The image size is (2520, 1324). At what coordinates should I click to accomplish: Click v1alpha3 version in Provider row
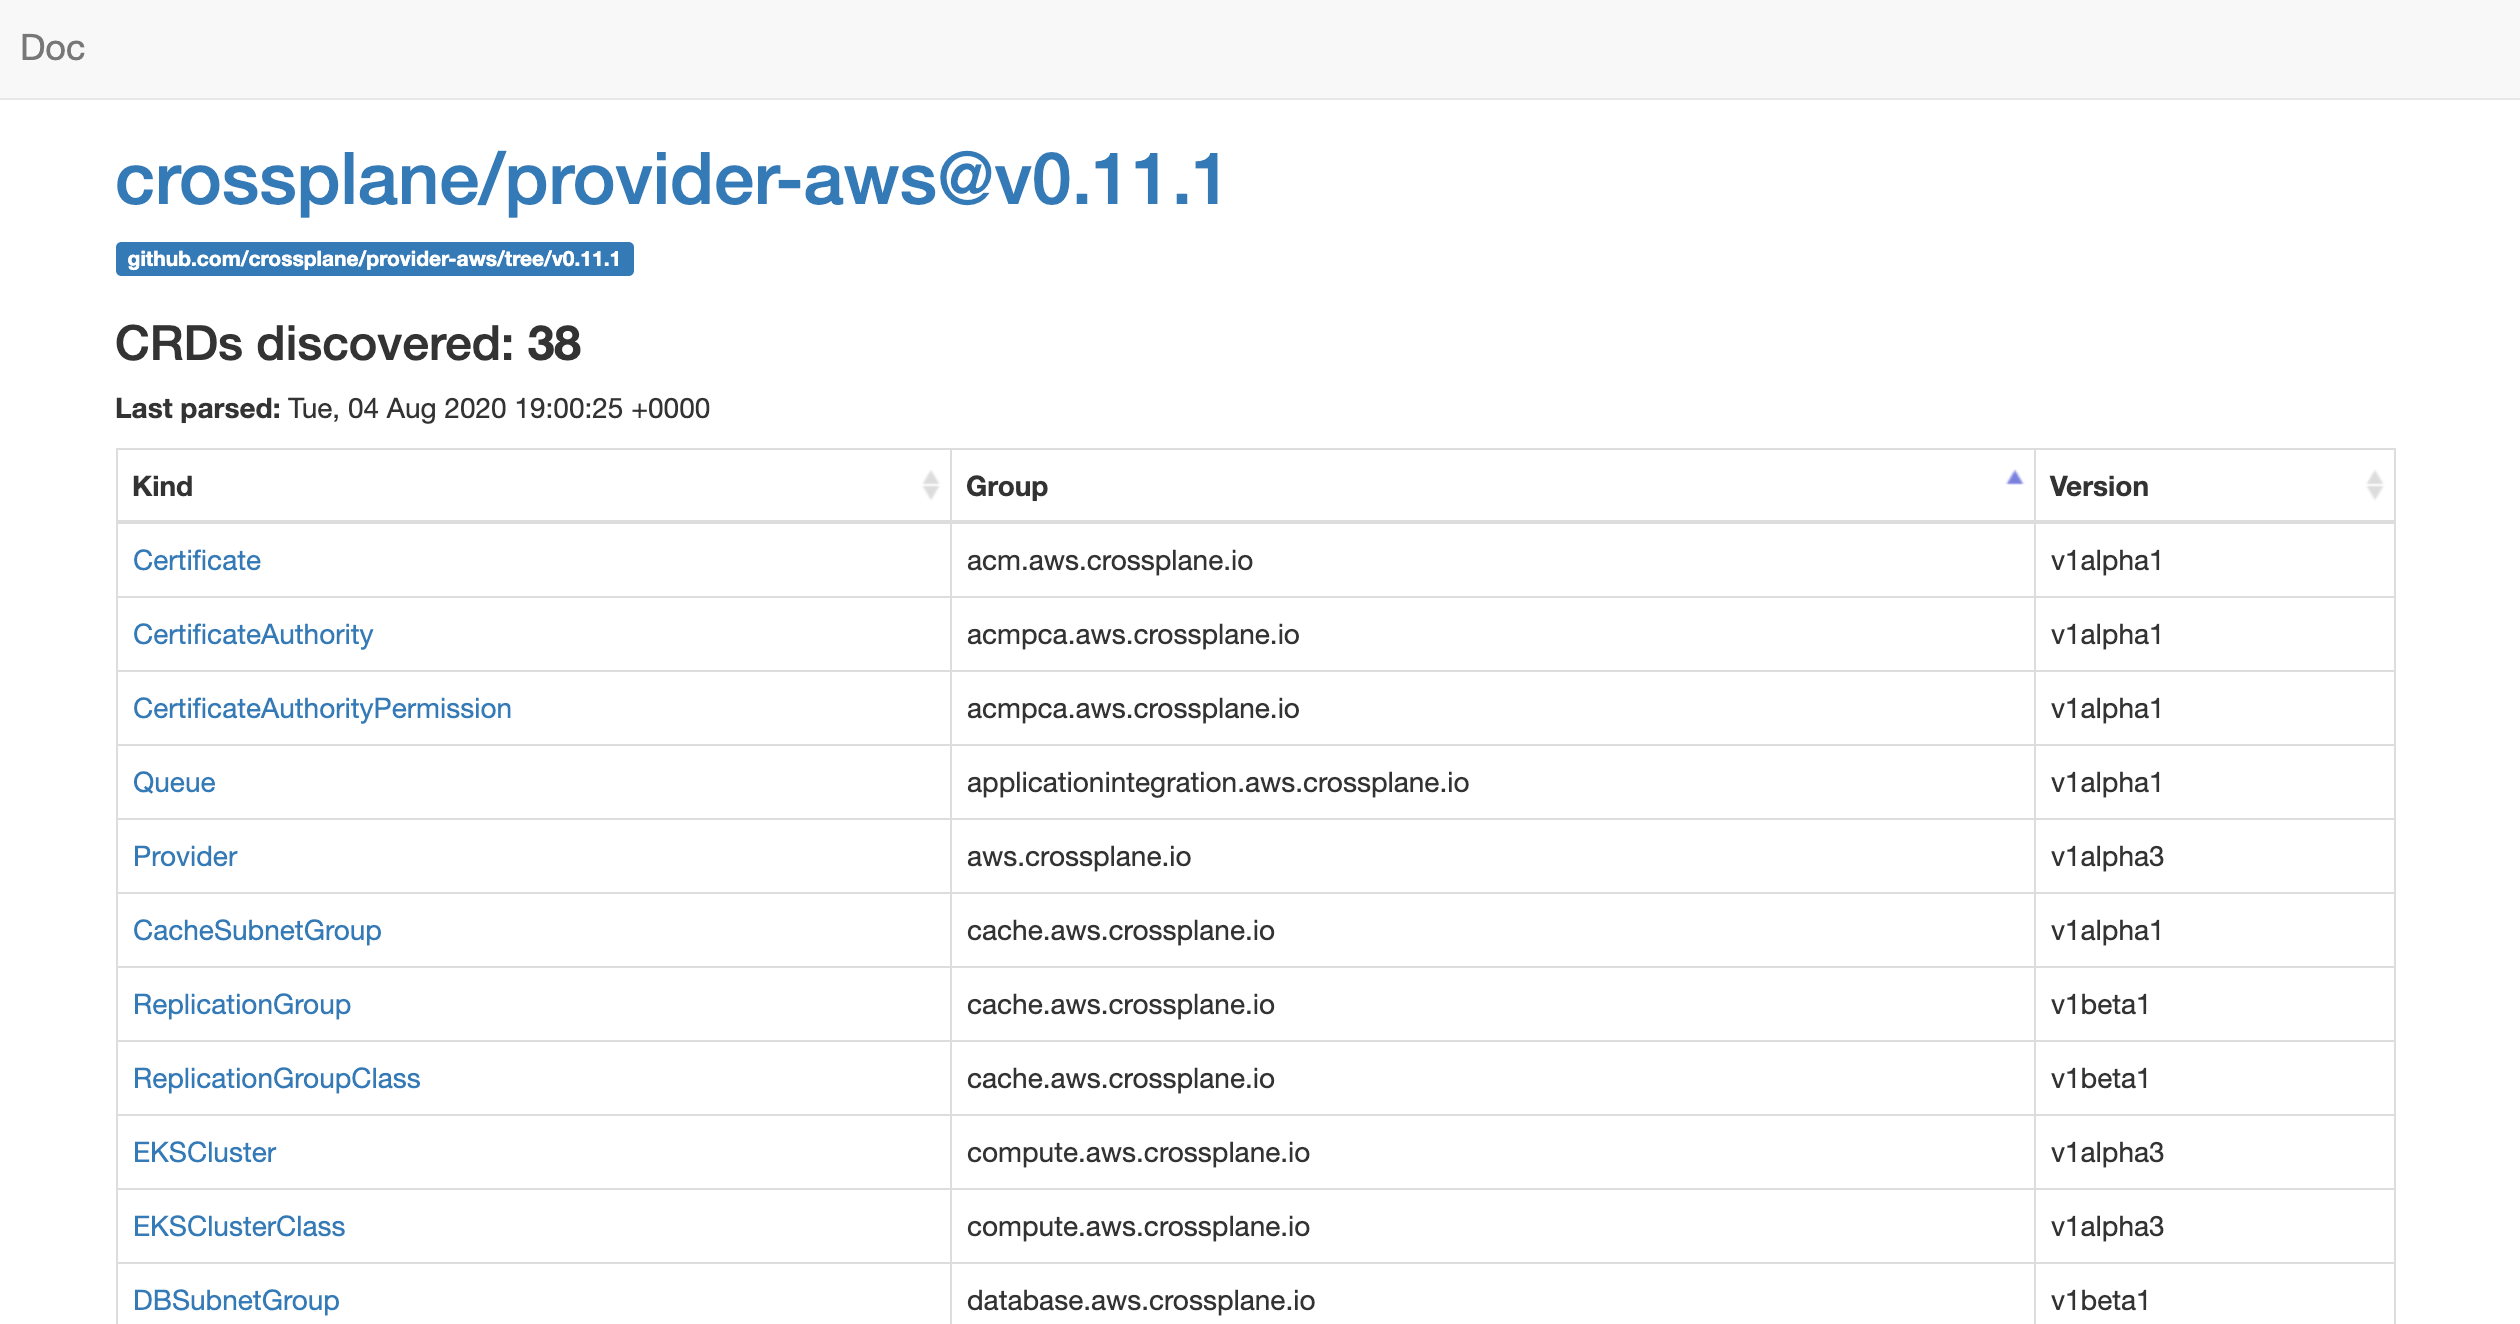click(x=2107, y=856)
